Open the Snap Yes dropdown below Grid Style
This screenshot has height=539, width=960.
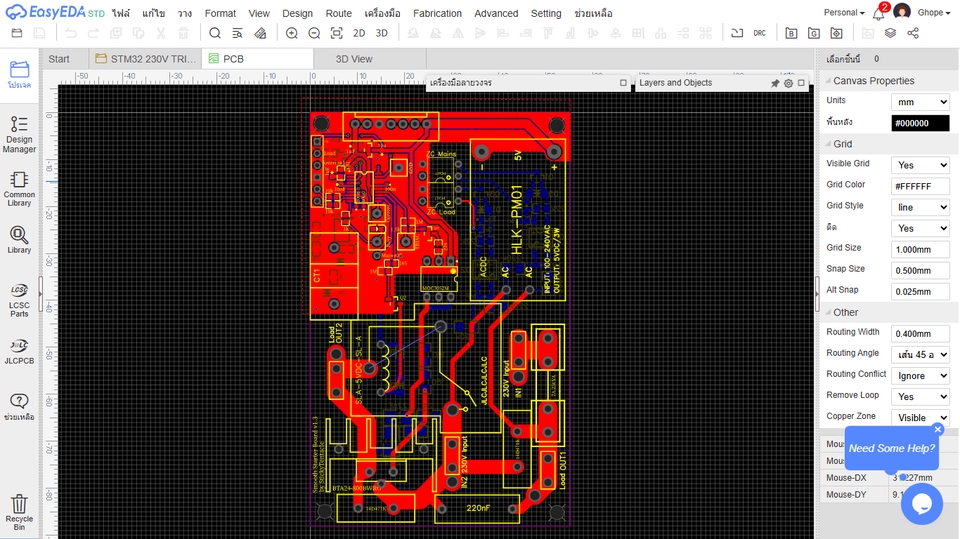tap(920, 228)
